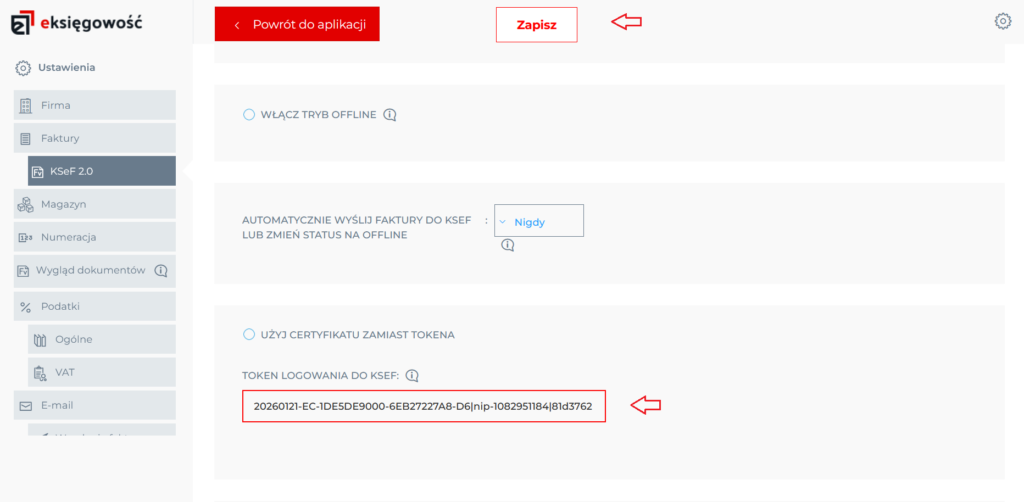Image resolution: width=1024 pixels, height=502 pixels.
Task: Click Powrót do aplikacji button
Action: pyautogui.click(x=297, y=24)
